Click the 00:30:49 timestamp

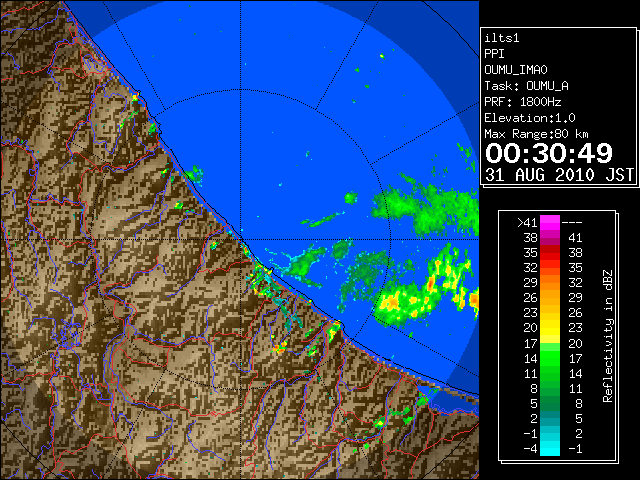549,153
